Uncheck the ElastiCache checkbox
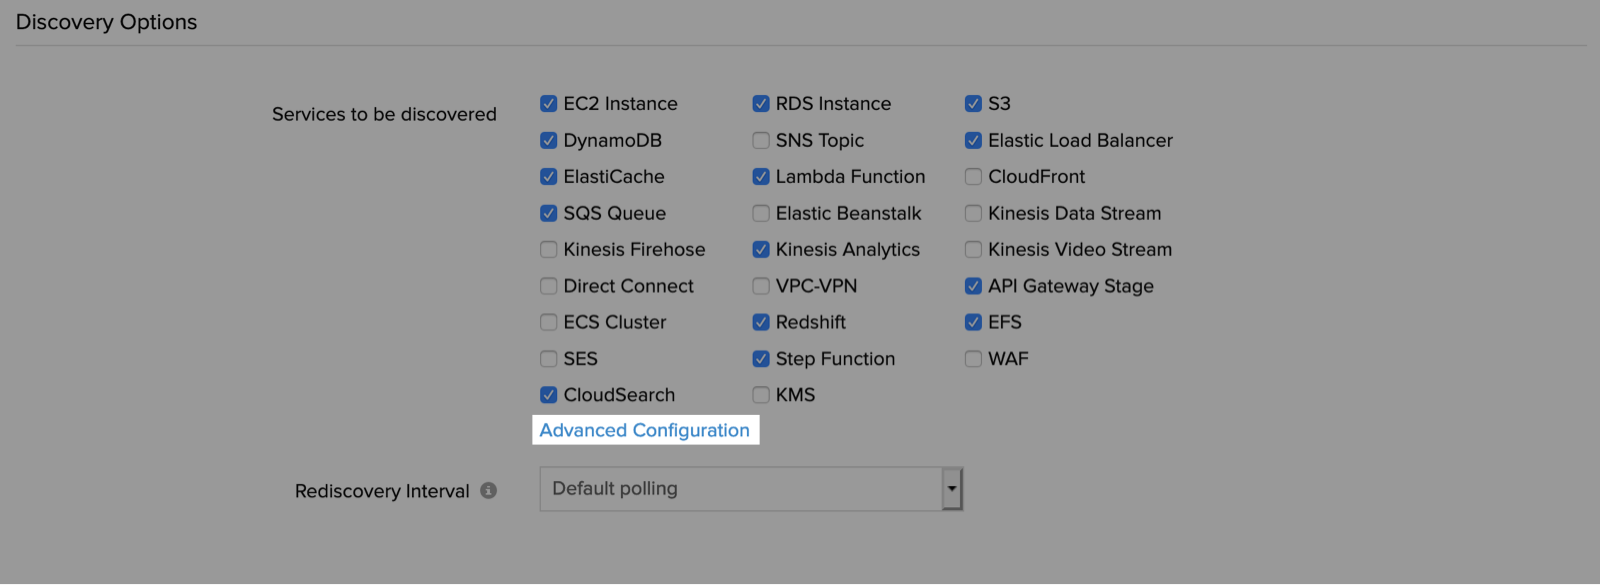The image size is (1600, 585). (548, 177)
